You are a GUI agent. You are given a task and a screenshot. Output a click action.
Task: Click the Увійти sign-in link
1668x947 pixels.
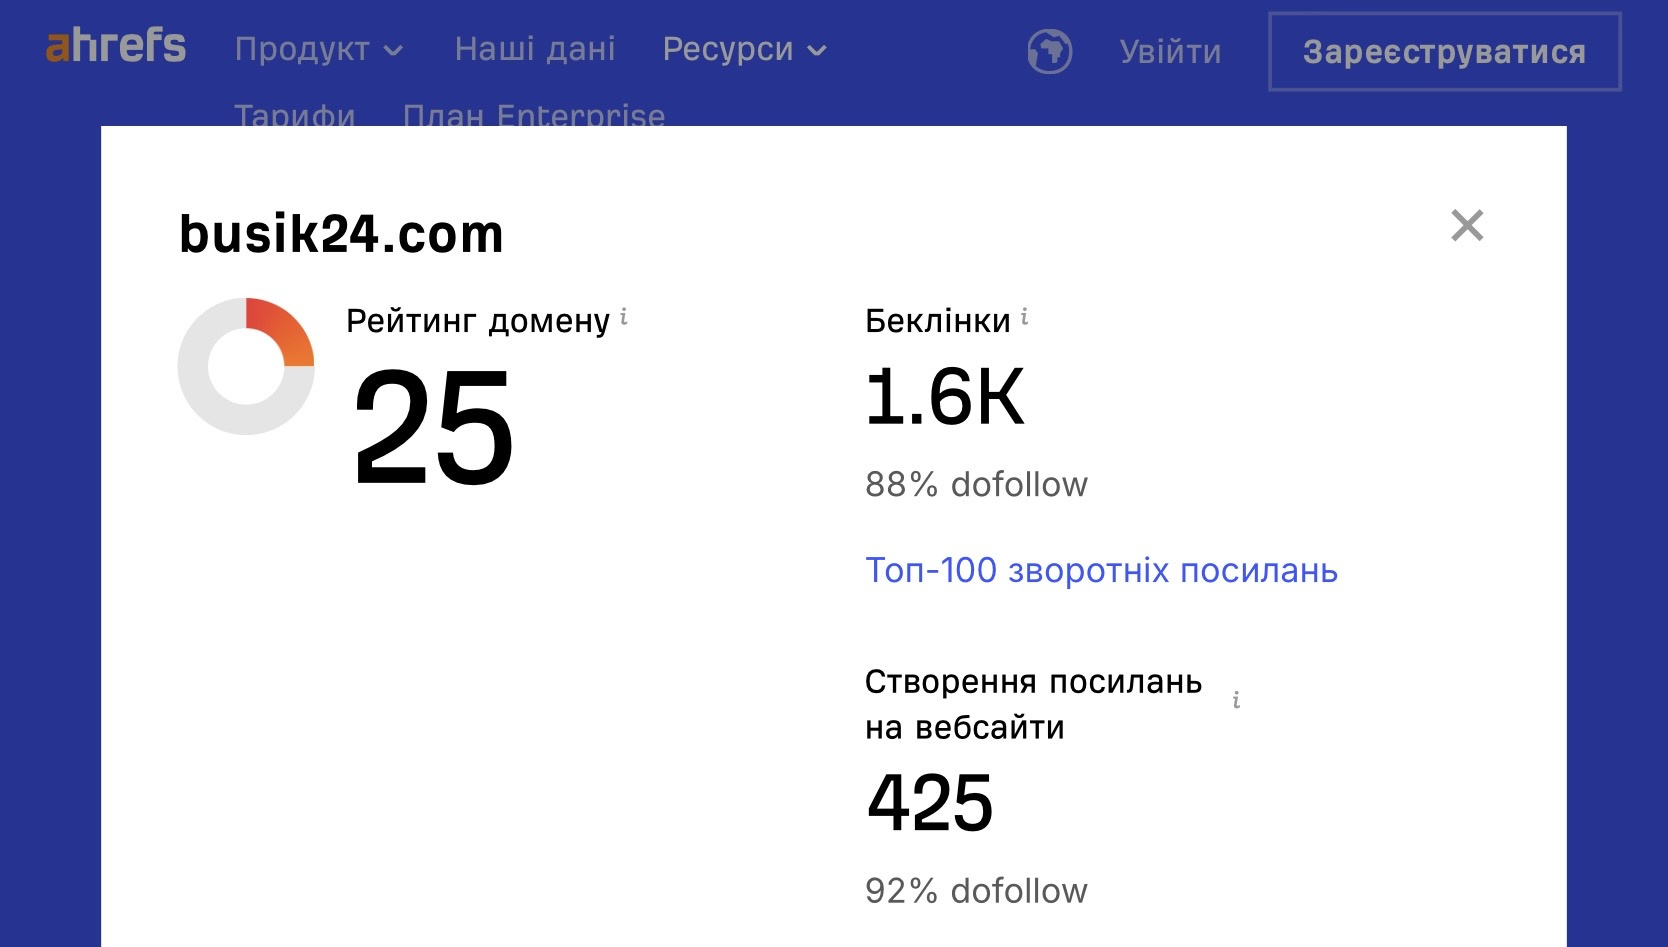click(x=1170, y=52)
